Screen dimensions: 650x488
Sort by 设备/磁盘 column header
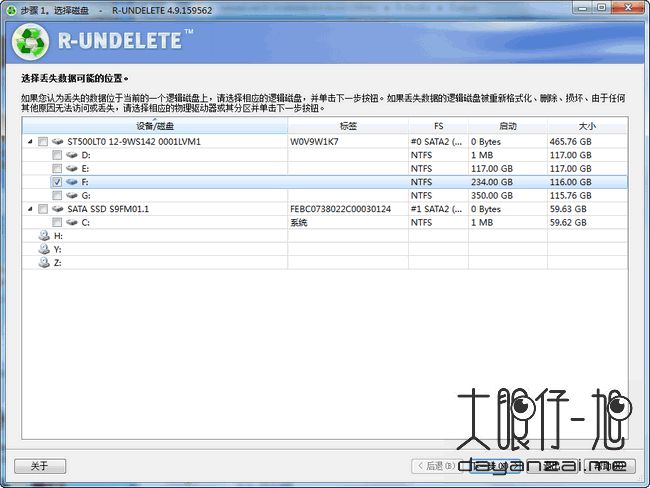(x=155, y=126)
